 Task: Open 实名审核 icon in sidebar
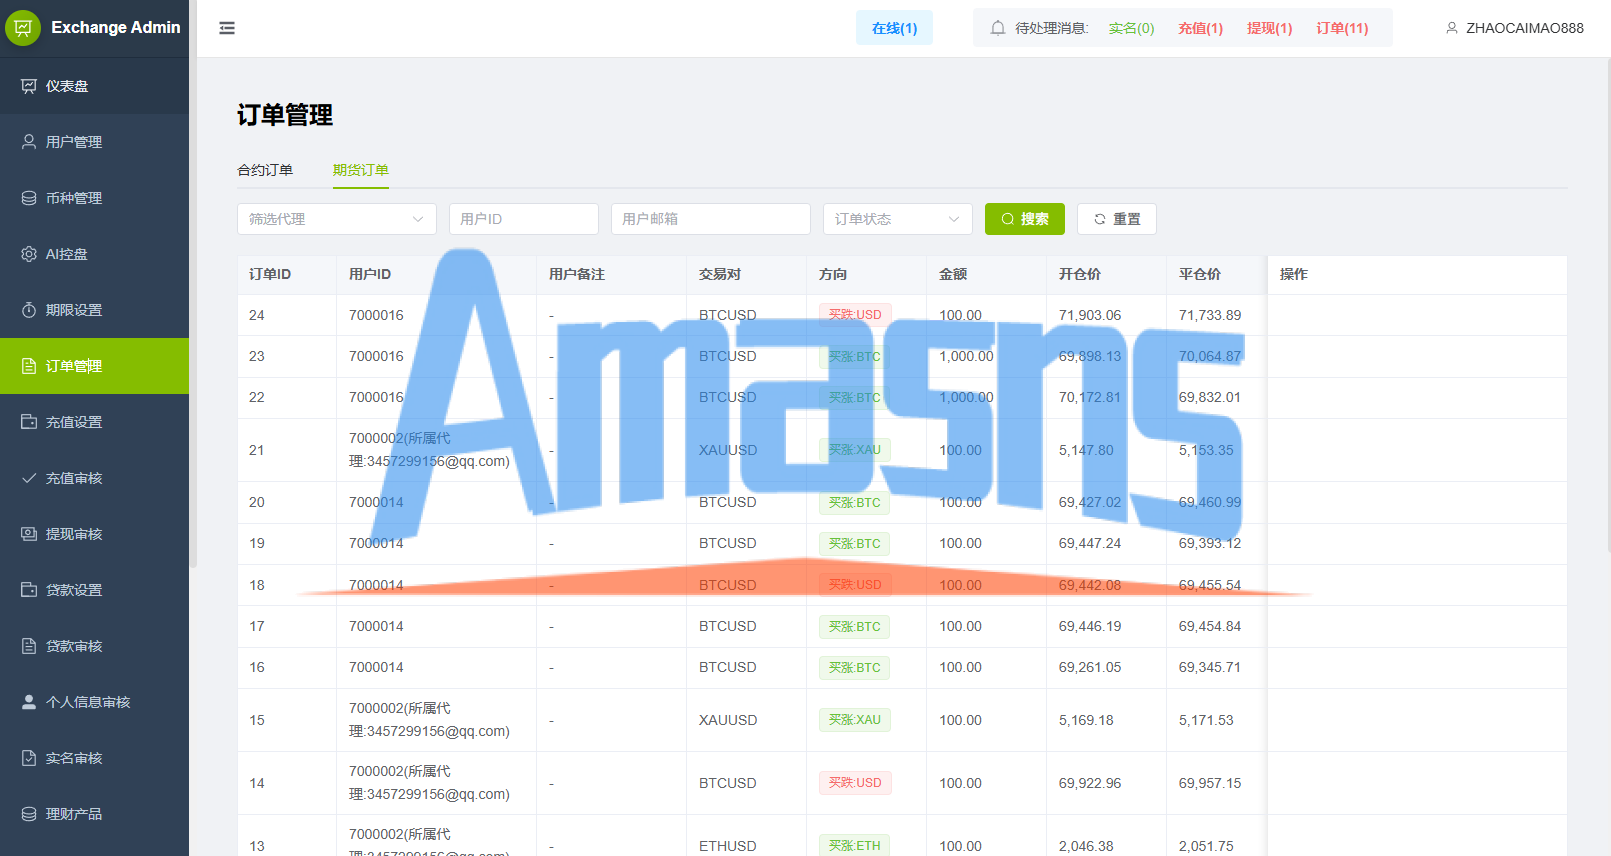(29, 758)
